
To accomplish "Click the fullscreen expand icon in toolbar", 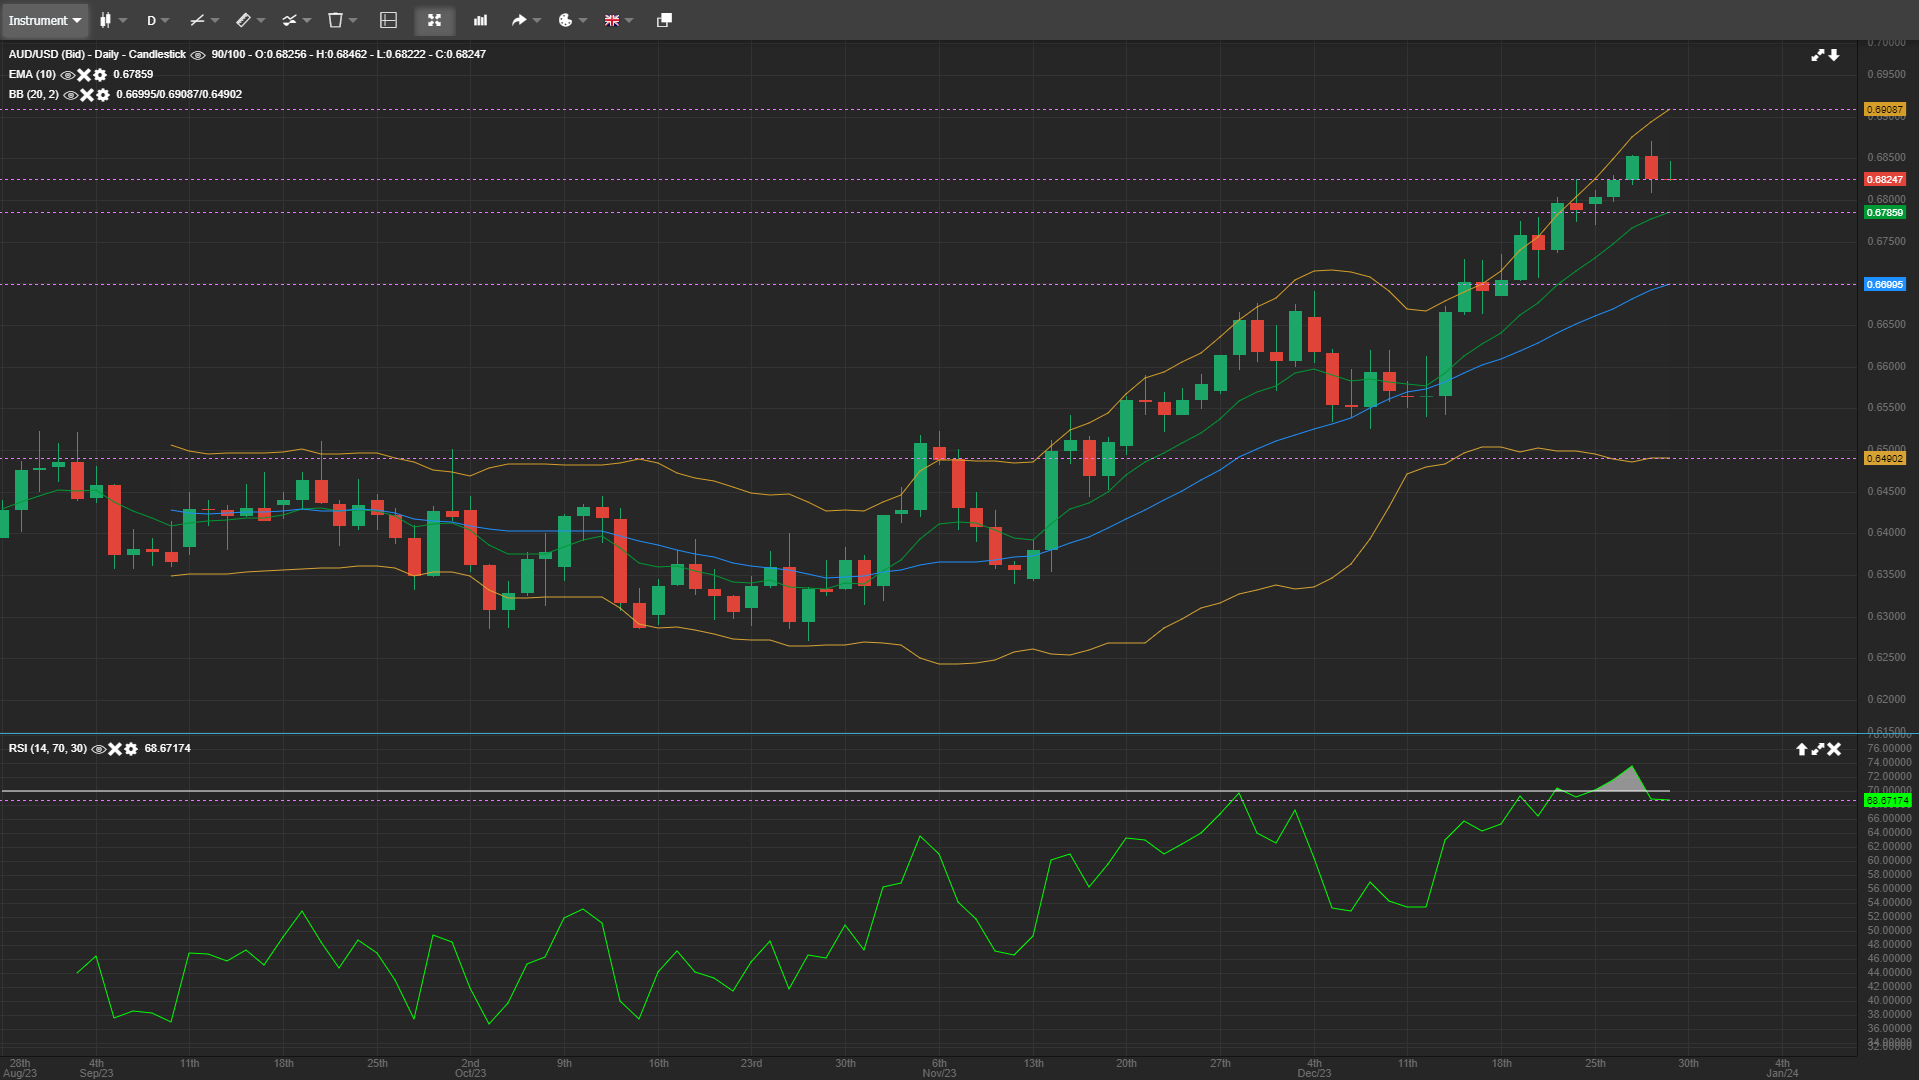I will 434,20.
